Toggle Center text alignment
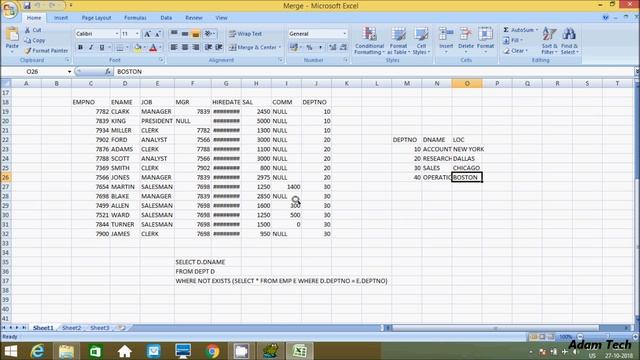Image resolution: width=640 pixels, height=360 pixels. click(x=185, y=47)
